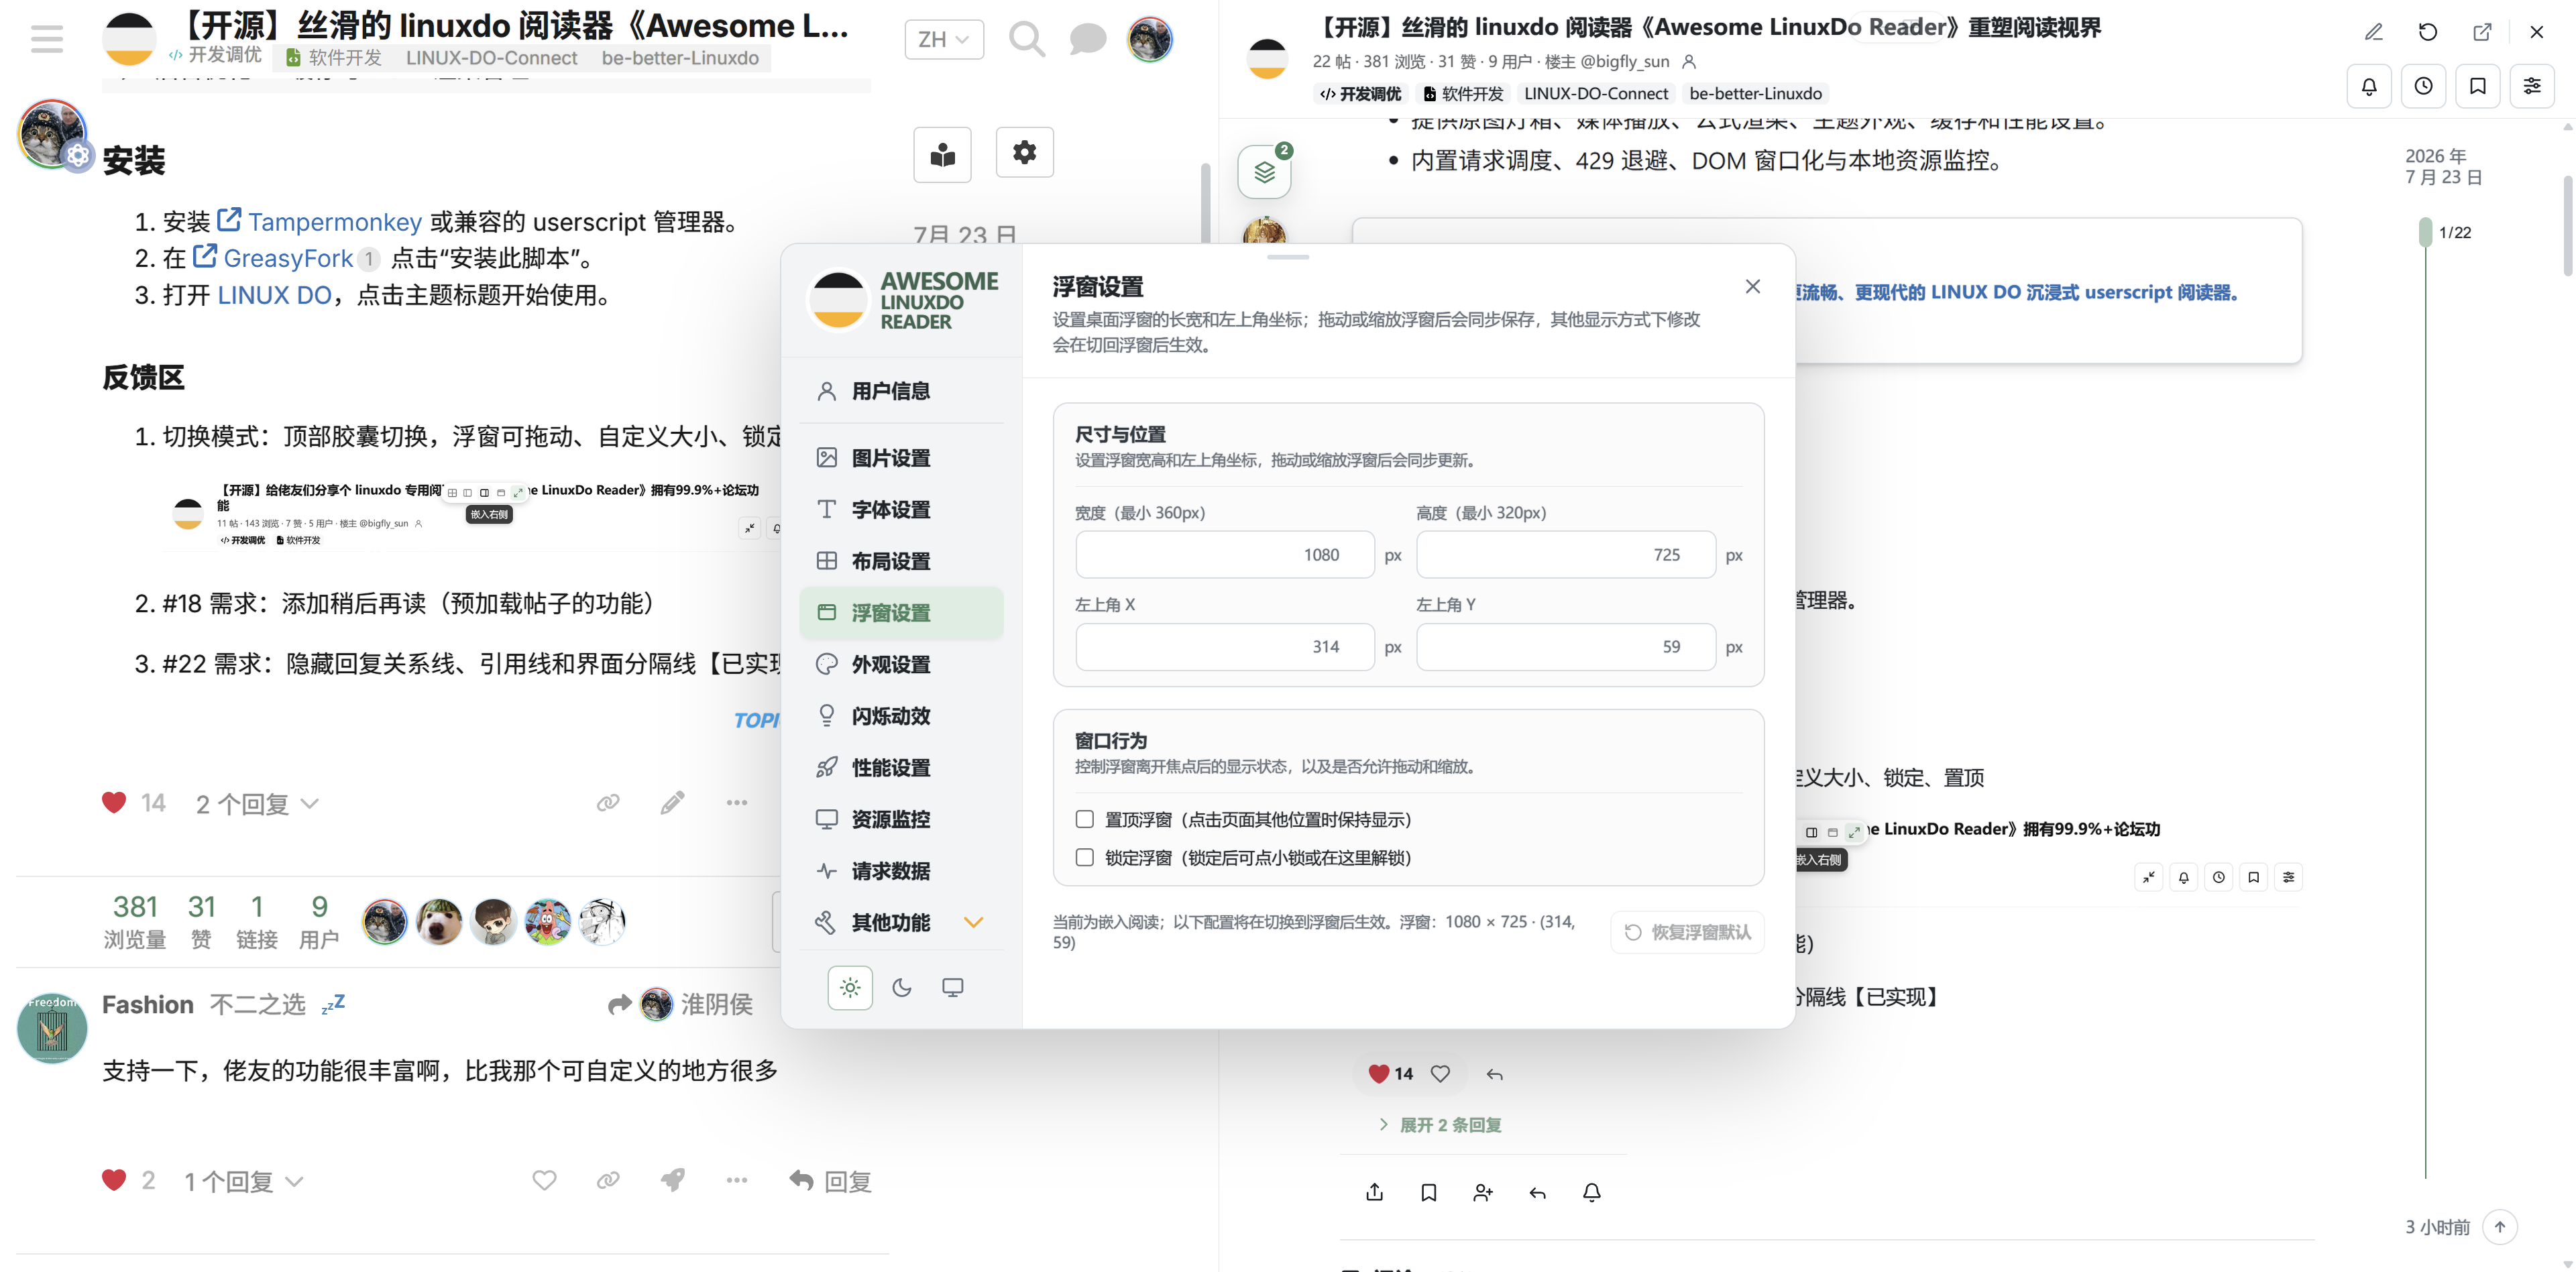The height and width of the screenshot is (1272, 2576).
Task: Click 恢复浮窗默认 button
Action: (1687, 932)
